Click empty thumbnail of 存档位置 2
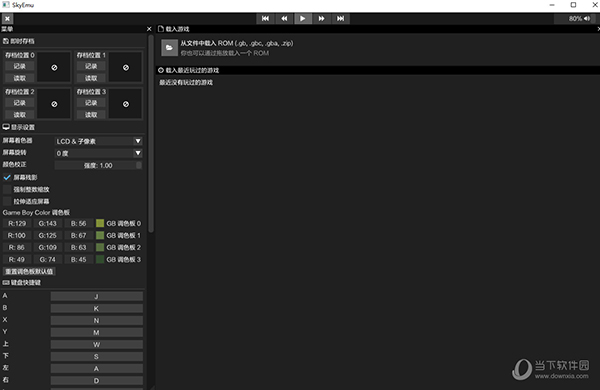 (x=54, y=104)
